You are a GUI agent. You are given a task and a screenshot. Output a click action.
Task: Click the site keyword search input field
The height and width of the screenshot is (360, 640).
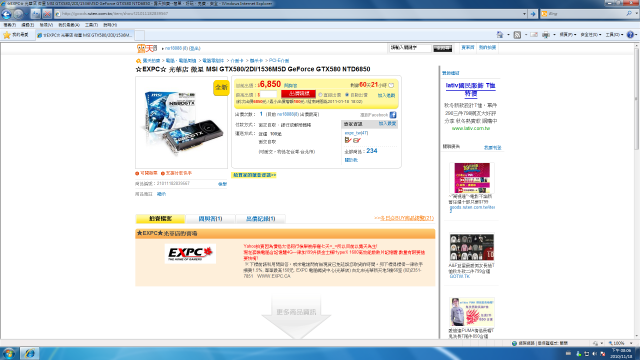click(x=410, y=48)
